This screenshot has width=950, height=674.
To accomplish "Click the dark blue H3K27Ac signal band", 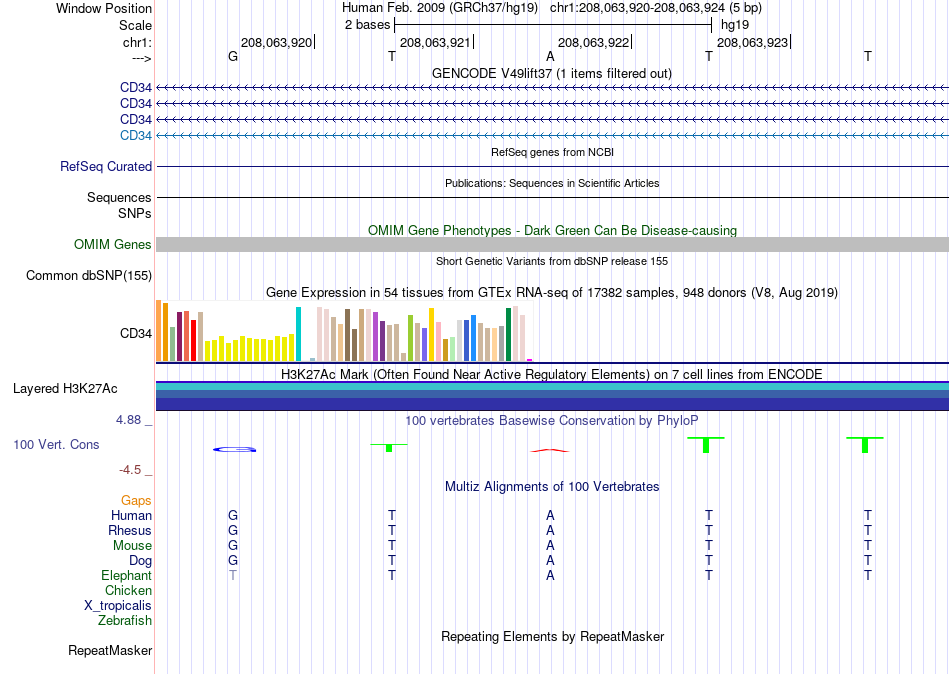I will [552, 404].
